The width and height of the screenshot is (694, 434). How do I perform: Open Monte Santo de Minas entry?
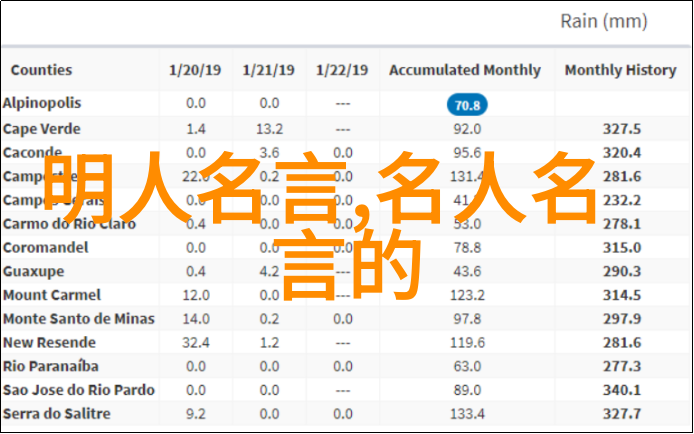(x=79, y=319)
